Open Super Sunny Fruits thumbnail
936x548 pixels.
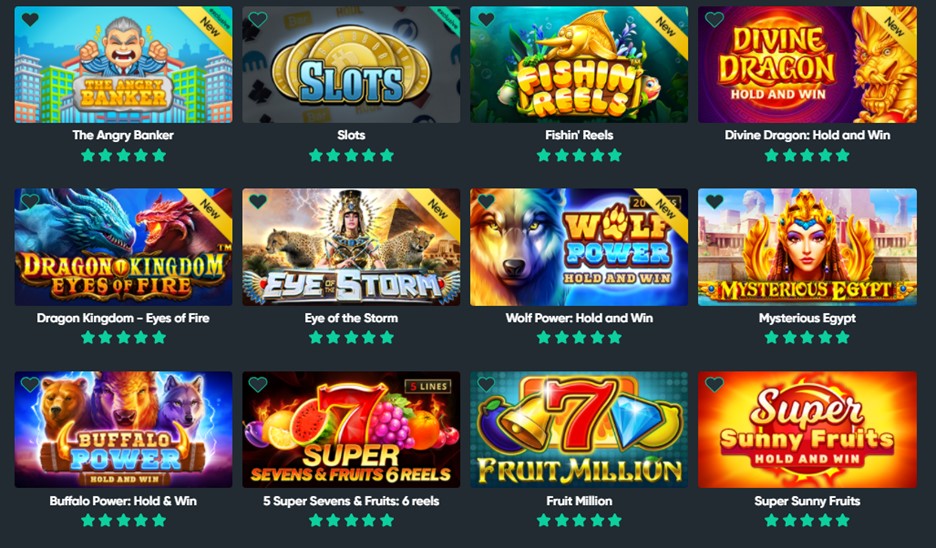[807, 430]
